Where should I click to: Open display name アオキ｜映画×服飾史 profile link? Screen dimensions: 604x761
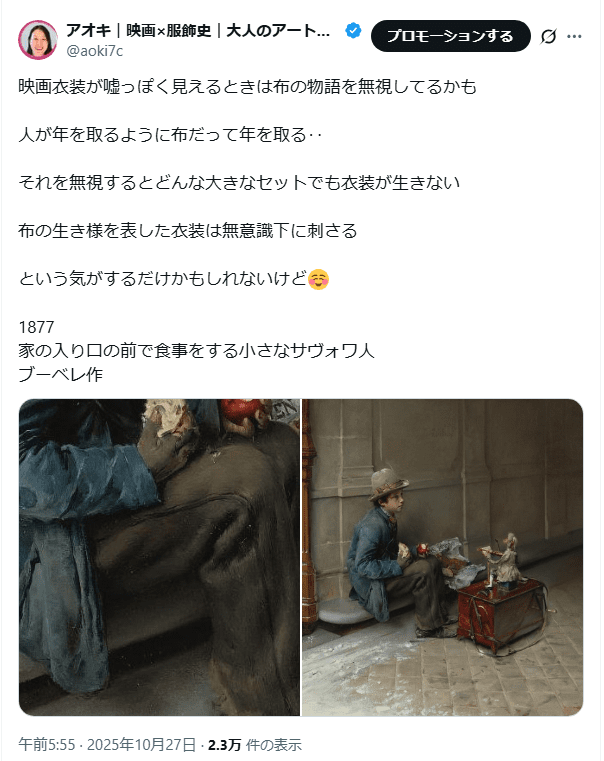(x=198, y=31)
